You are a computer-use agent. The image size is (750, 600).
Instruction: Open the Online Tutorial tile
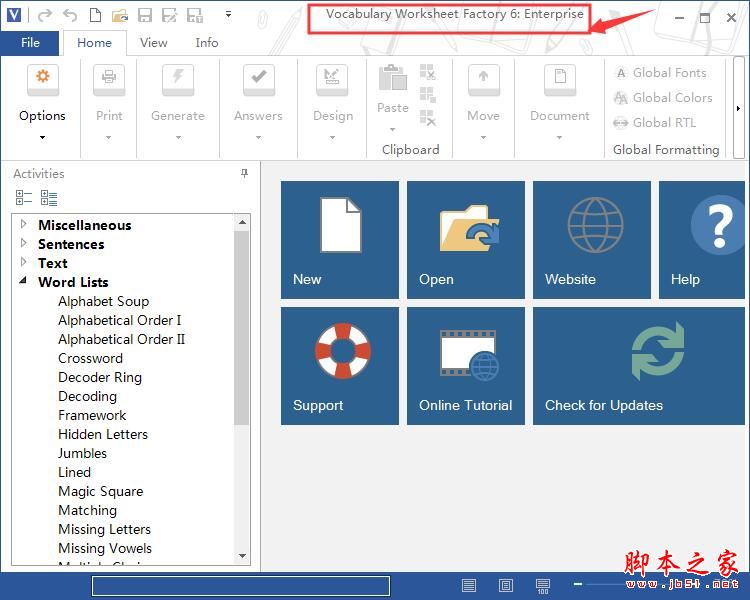click(x=466, y=366)
